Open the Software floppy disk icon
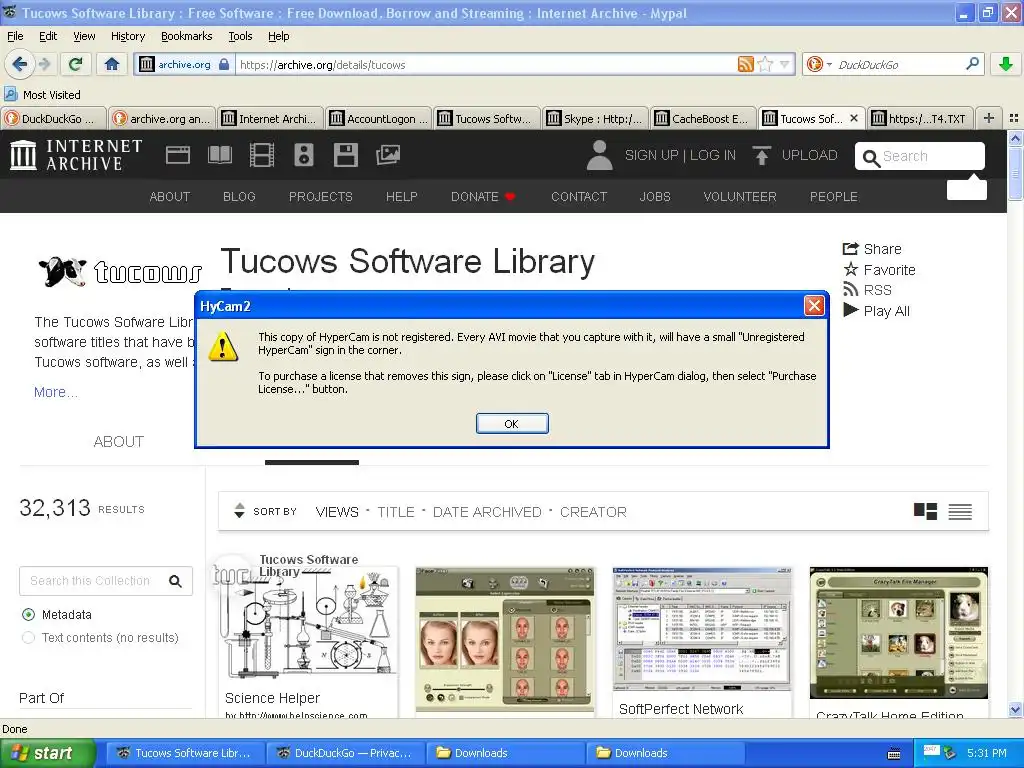Image resolution: width=1024 pixels, height=768 pixels. tap(345, 155)
